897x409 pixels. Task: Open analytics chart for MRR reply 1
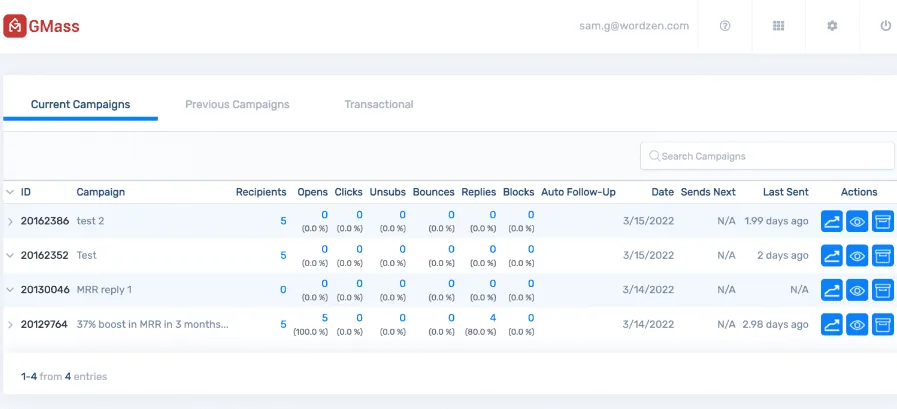coord(832,290)
